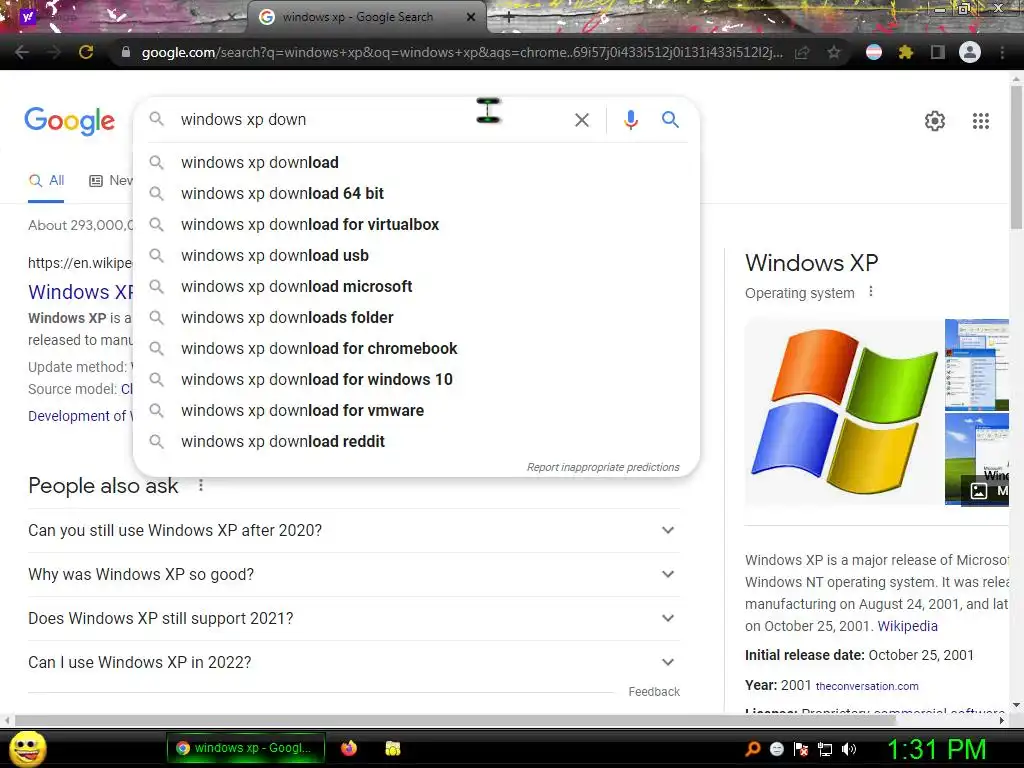Open People also ask options menu

201,485
